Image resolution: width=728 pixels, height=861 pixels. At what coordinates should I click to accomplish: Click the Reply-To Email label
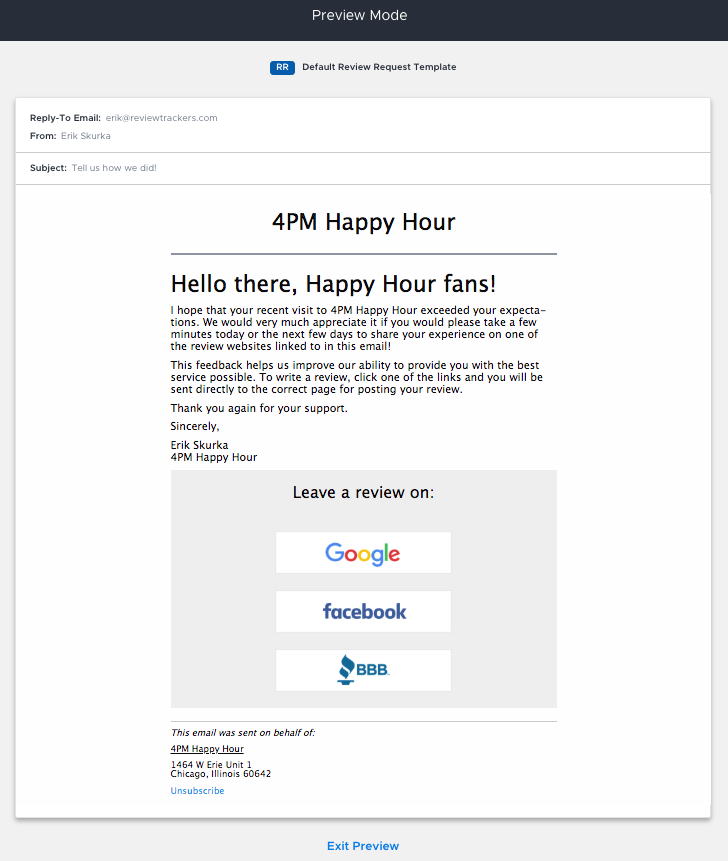tap(65, 118)
